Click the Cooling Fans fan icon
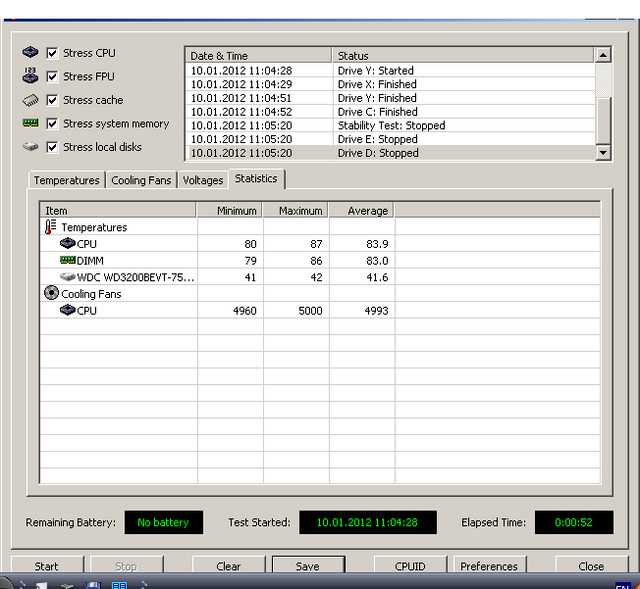This screenshot has height=589, width=640. [51, 294]
